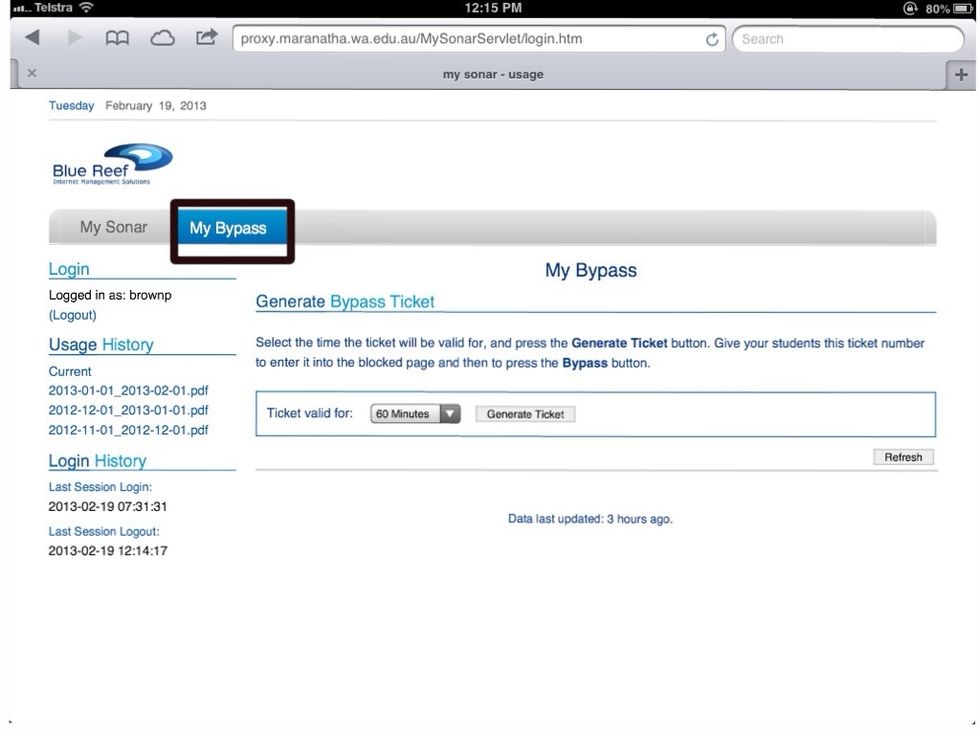Close the current tab with X

pyautogui.click(x=31, y=73)
